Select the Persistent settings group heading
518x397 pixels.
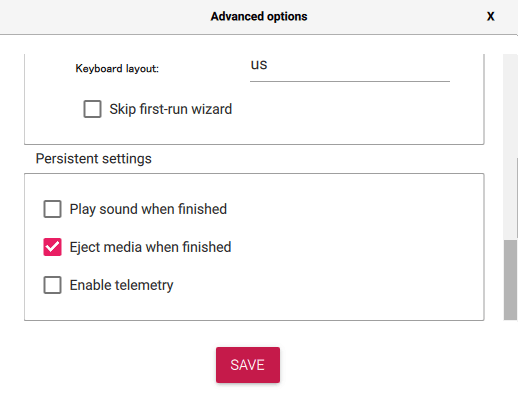(x=94, y=159)
